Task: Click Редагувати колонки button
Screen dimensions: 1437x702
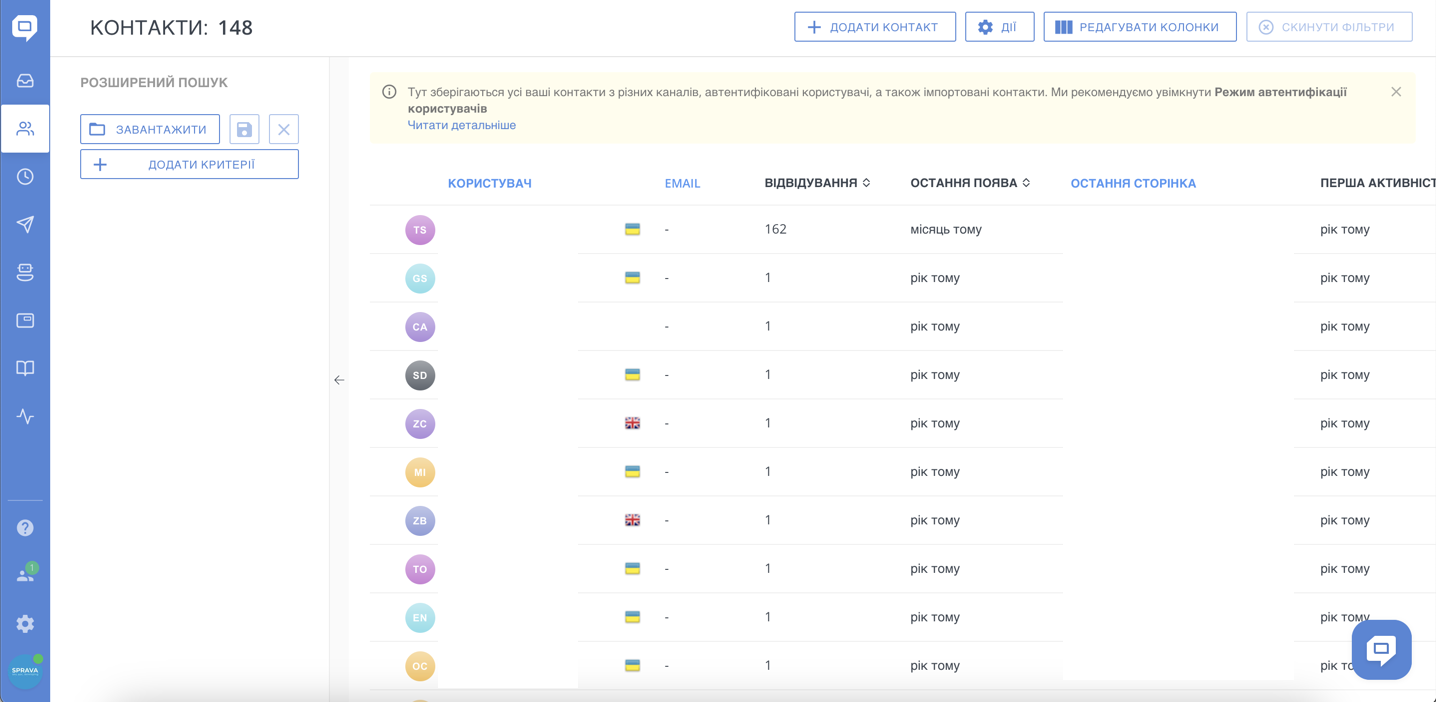Action: coord(1139,27)
